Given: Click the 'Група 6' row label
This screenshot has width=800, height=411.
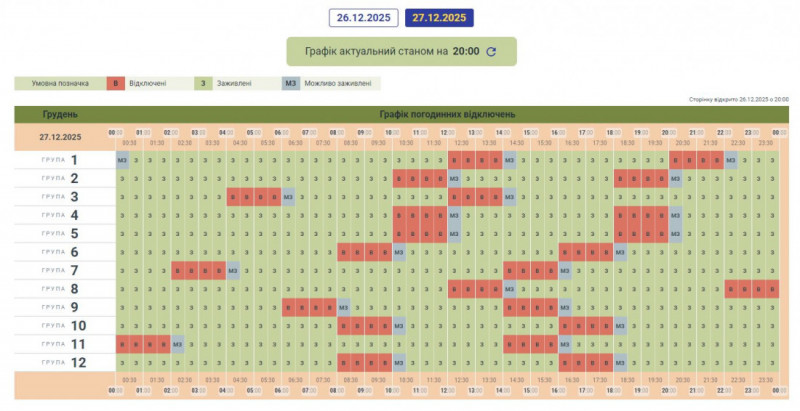Looking at the screenshot, I should (60, 252).
